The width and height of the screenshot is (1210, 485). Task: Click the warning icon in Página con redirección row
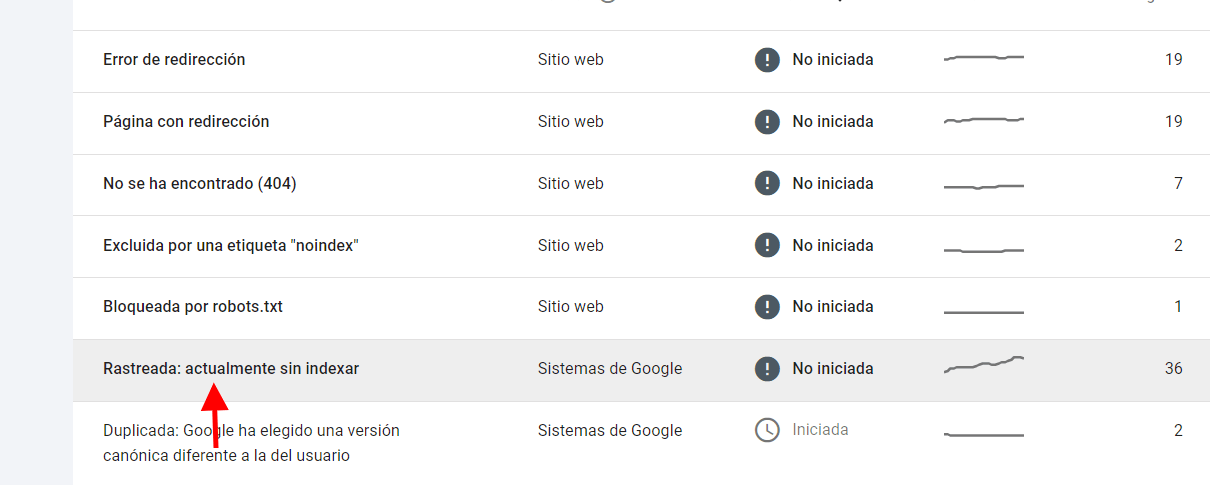pos(767,122)
